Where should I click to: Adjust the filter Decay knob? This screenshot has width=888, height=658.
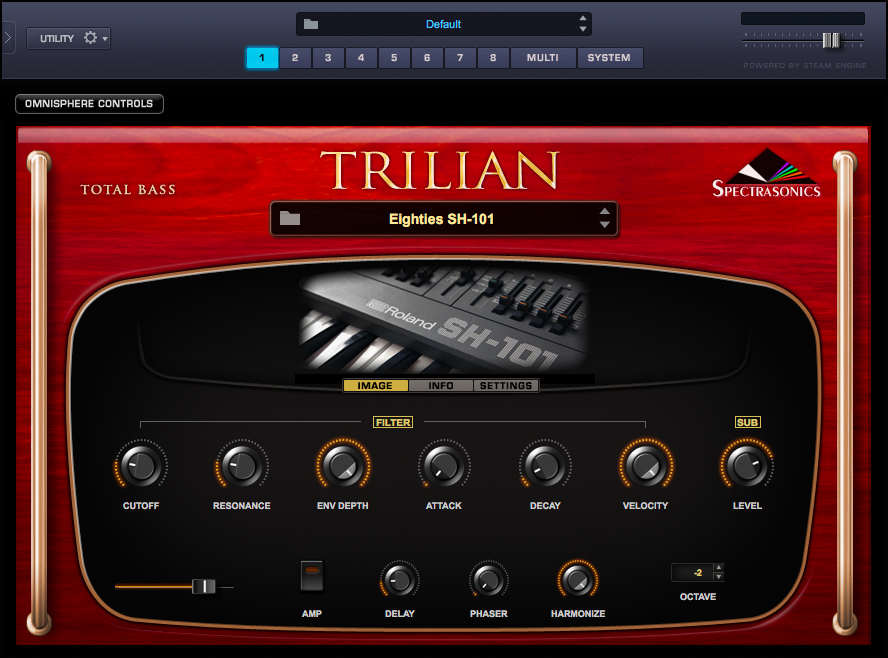(545, 465)
